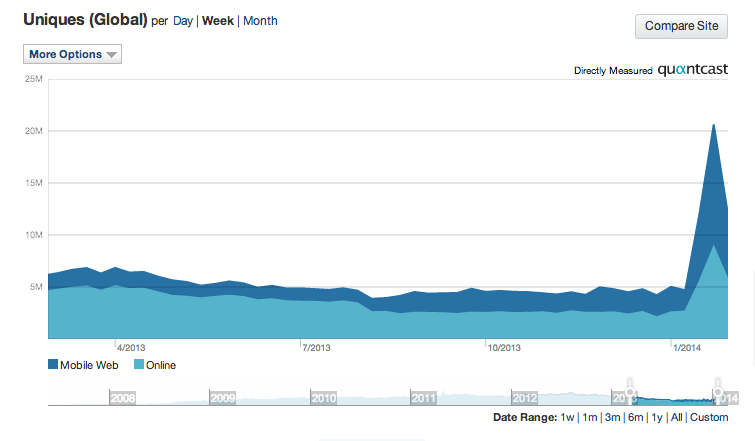Set date range to 1m

coord(589,417)
